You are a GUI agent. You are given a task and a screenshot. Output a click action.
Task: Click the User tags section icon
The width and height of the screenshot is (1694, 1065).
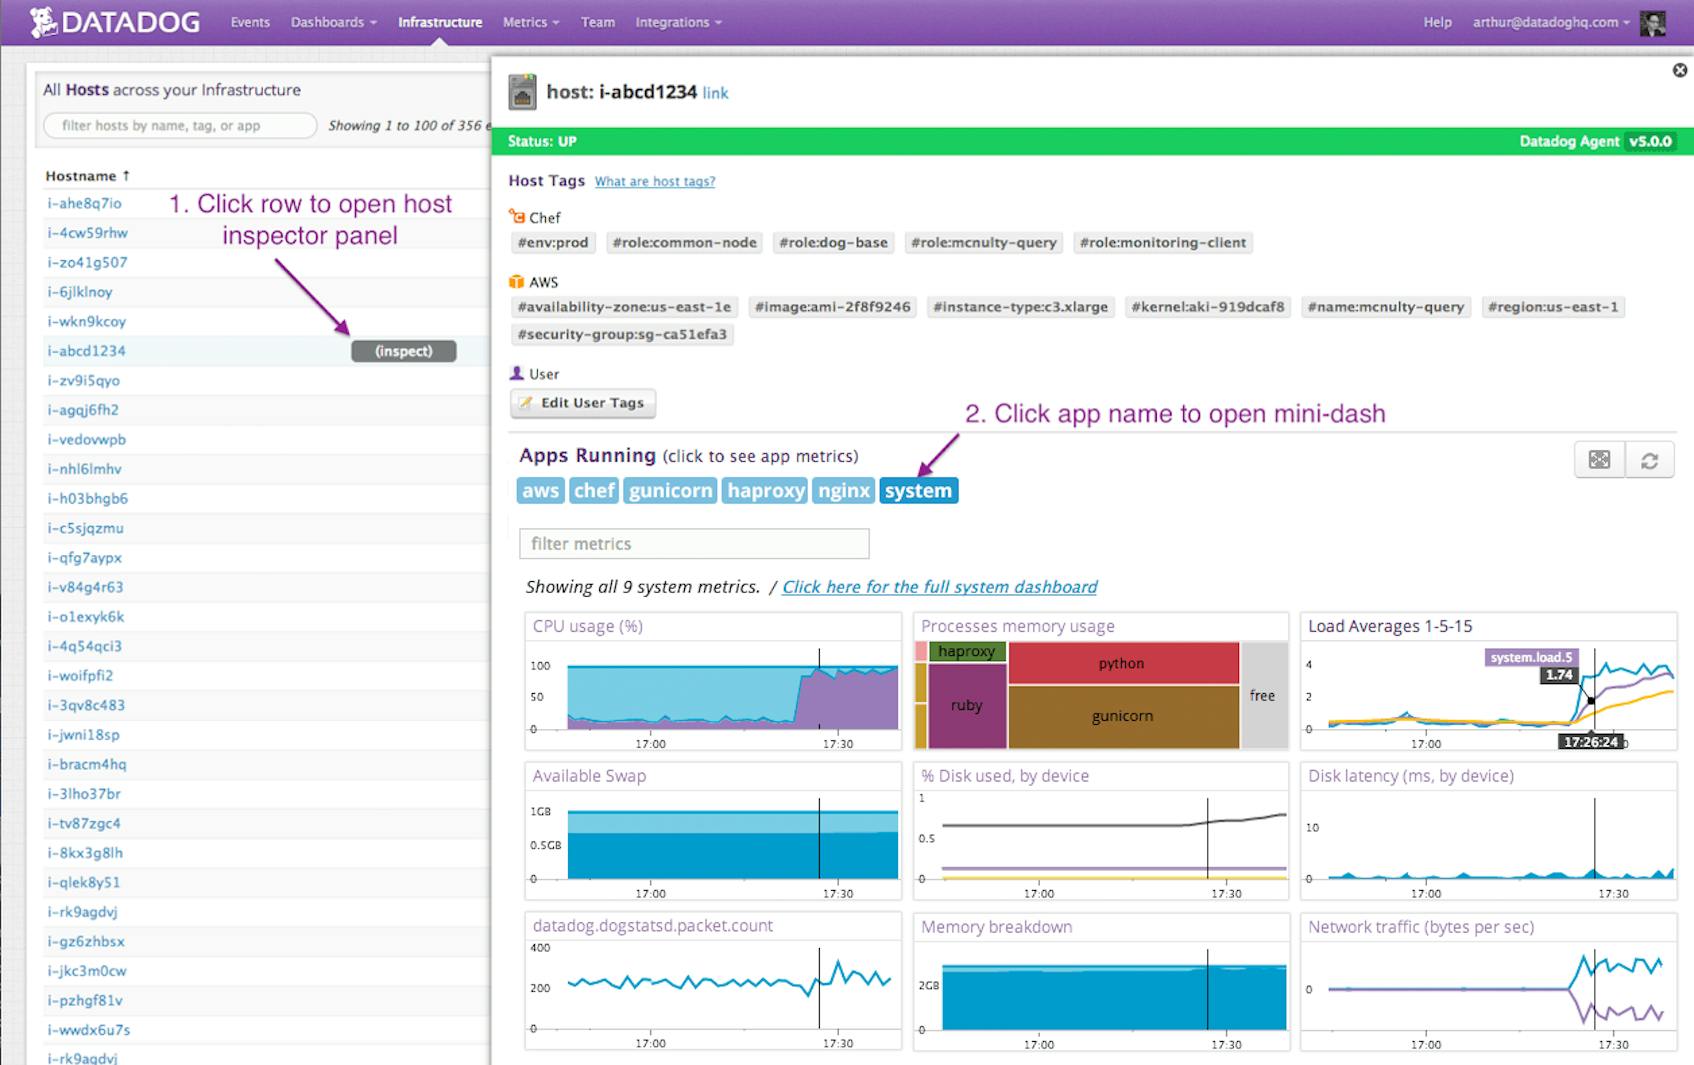516,372
